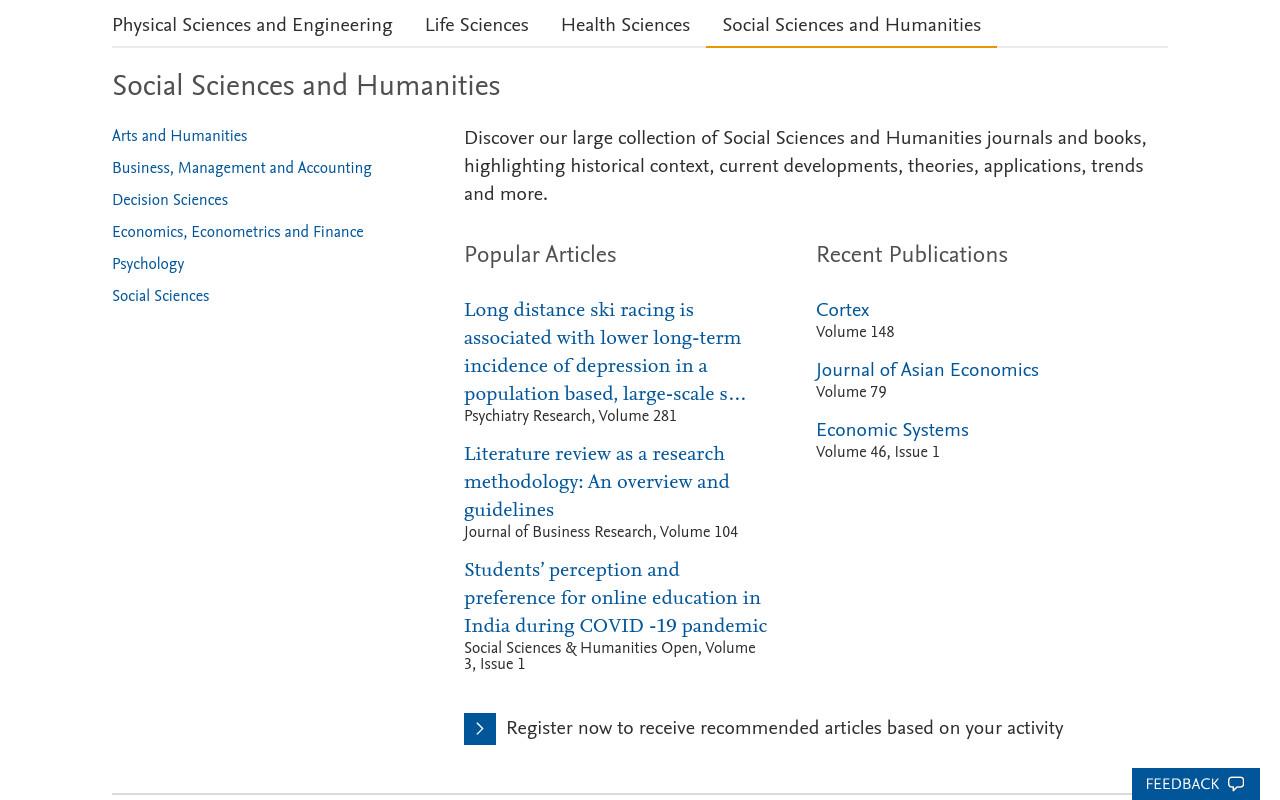Open Economic Systems recent publication
Image resolution: width=1280 pixels, height=800 pixels.
[x=892, y=430]
